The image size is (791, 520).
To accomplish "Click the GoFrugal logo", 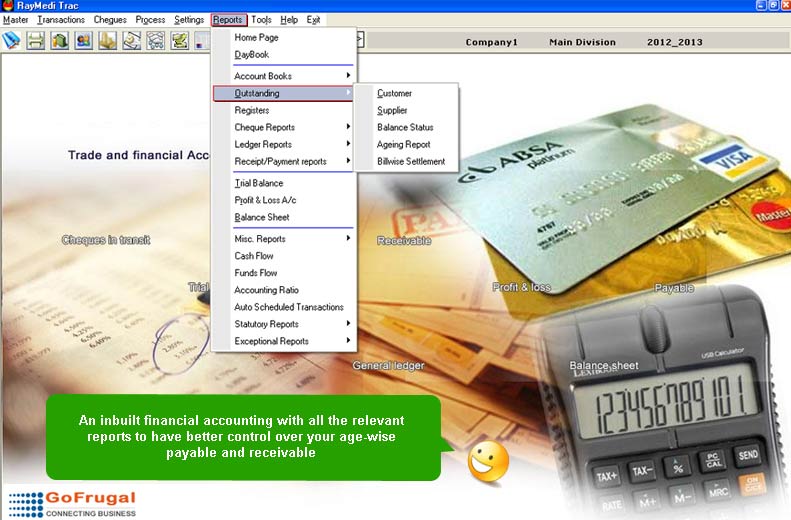I will click(72, 504).
